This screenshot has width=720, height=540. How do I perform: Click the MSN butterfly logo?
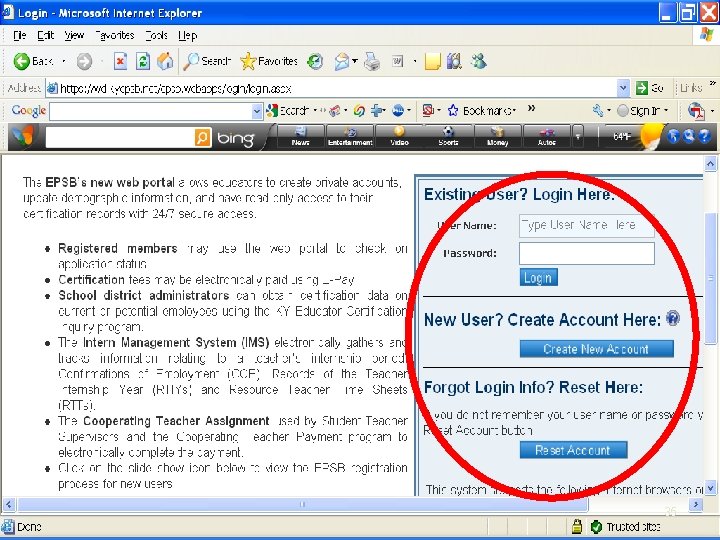pos(23,136)
